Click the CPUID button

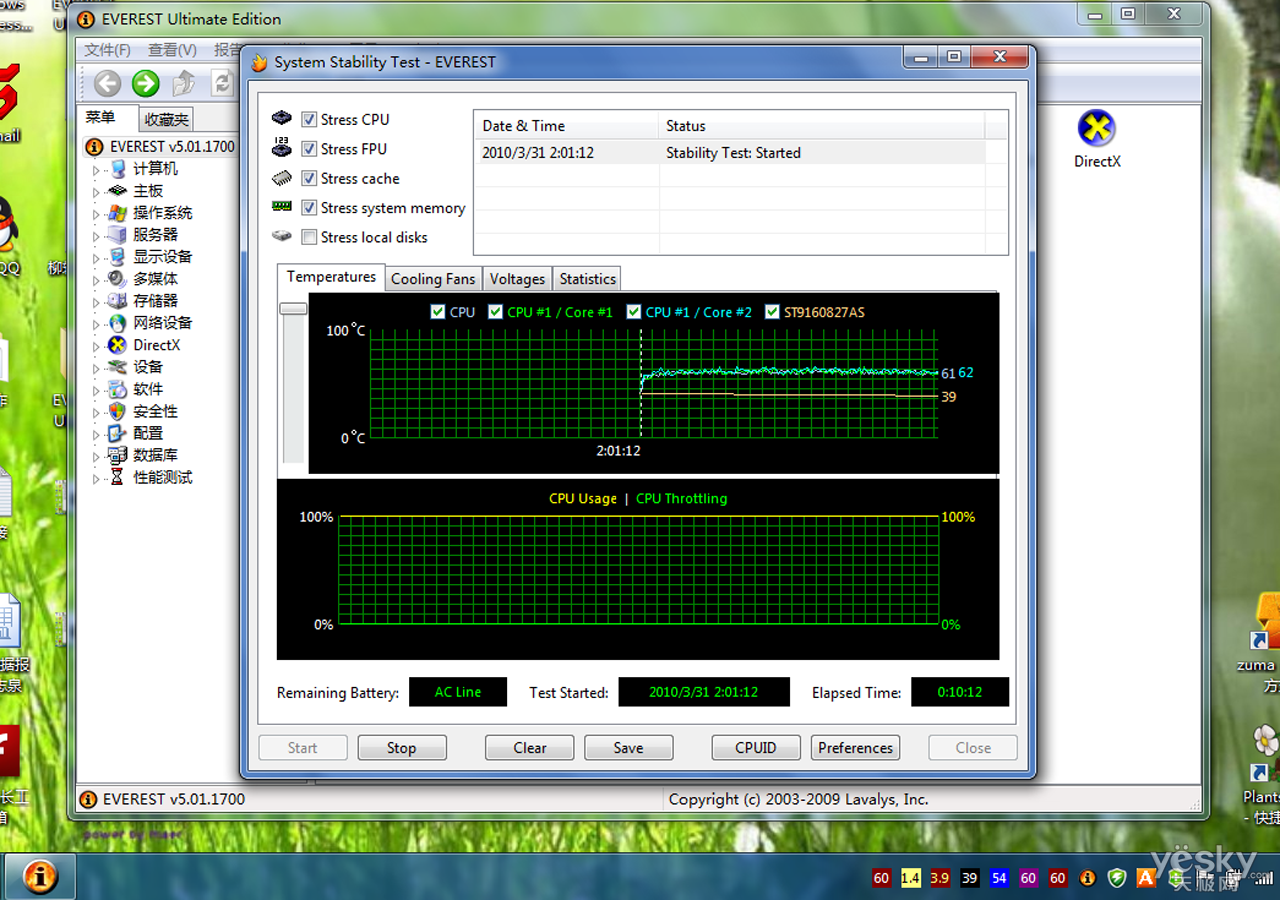pos(755,748)
